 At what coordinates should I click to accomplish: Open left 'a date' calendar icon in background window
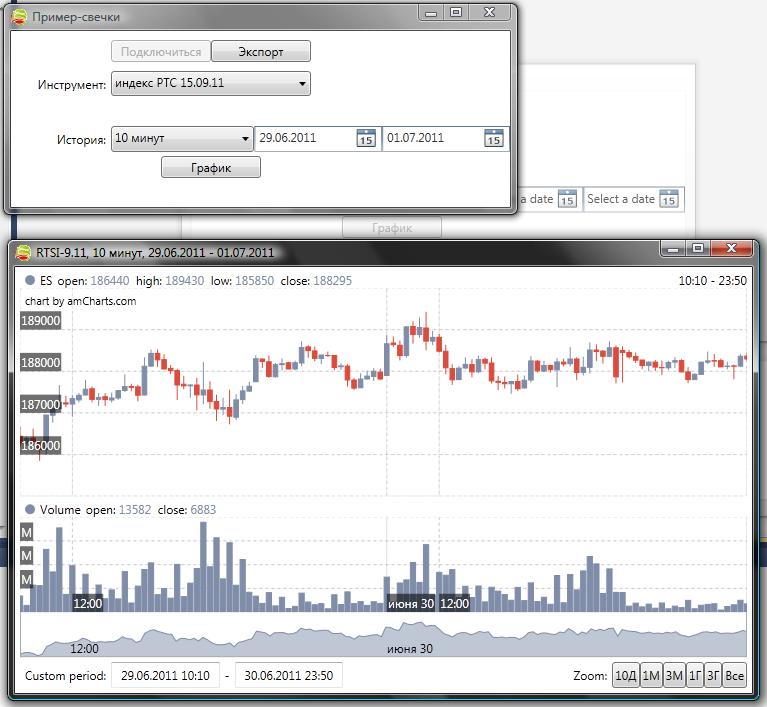coord(567,199)
